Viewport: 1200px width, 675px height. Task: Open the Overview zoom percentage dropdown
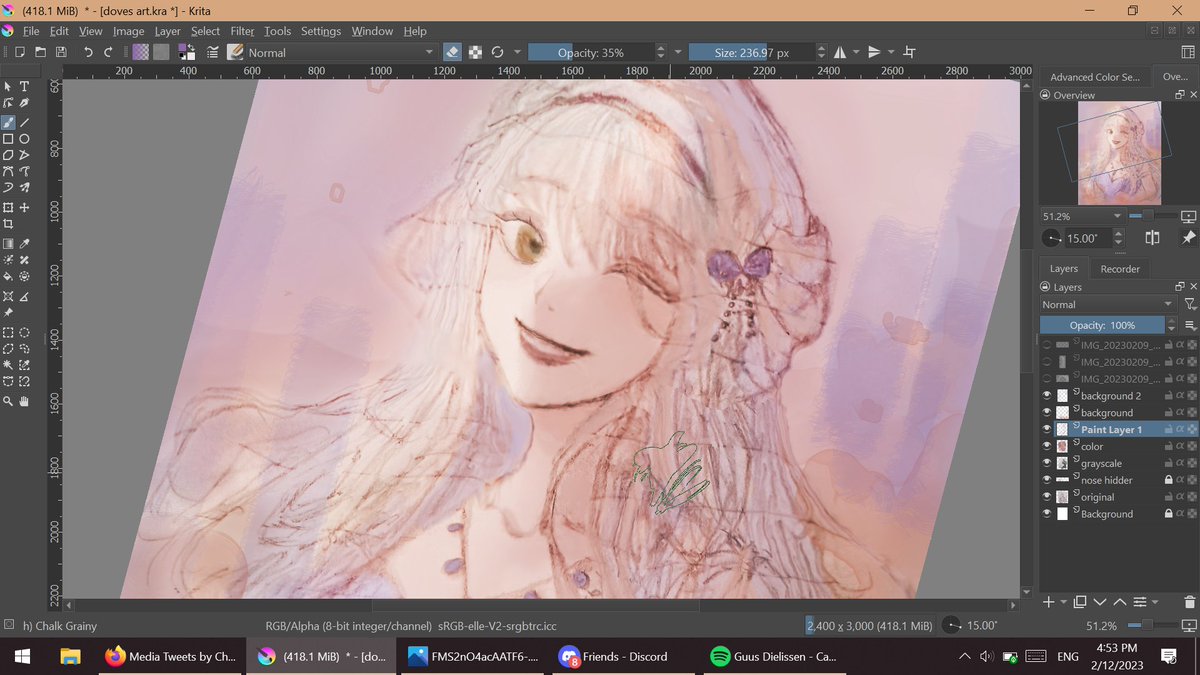(x=1082, y=216)
